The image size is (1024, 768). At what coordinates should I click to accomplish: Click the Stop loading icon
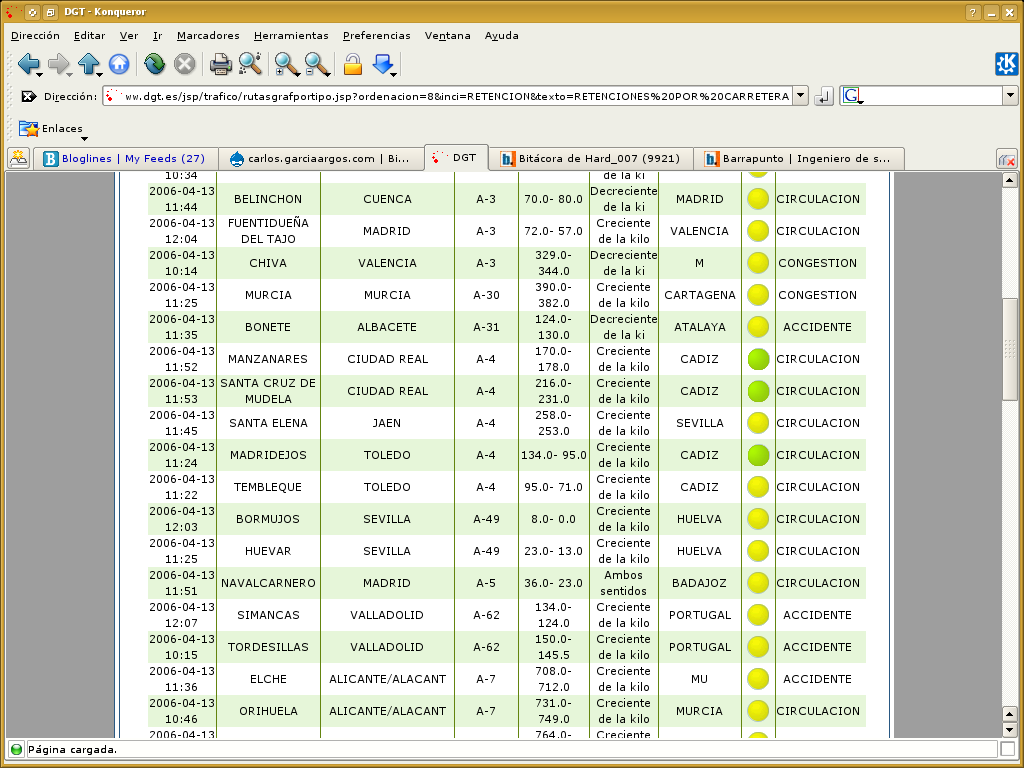click(185, 65)
